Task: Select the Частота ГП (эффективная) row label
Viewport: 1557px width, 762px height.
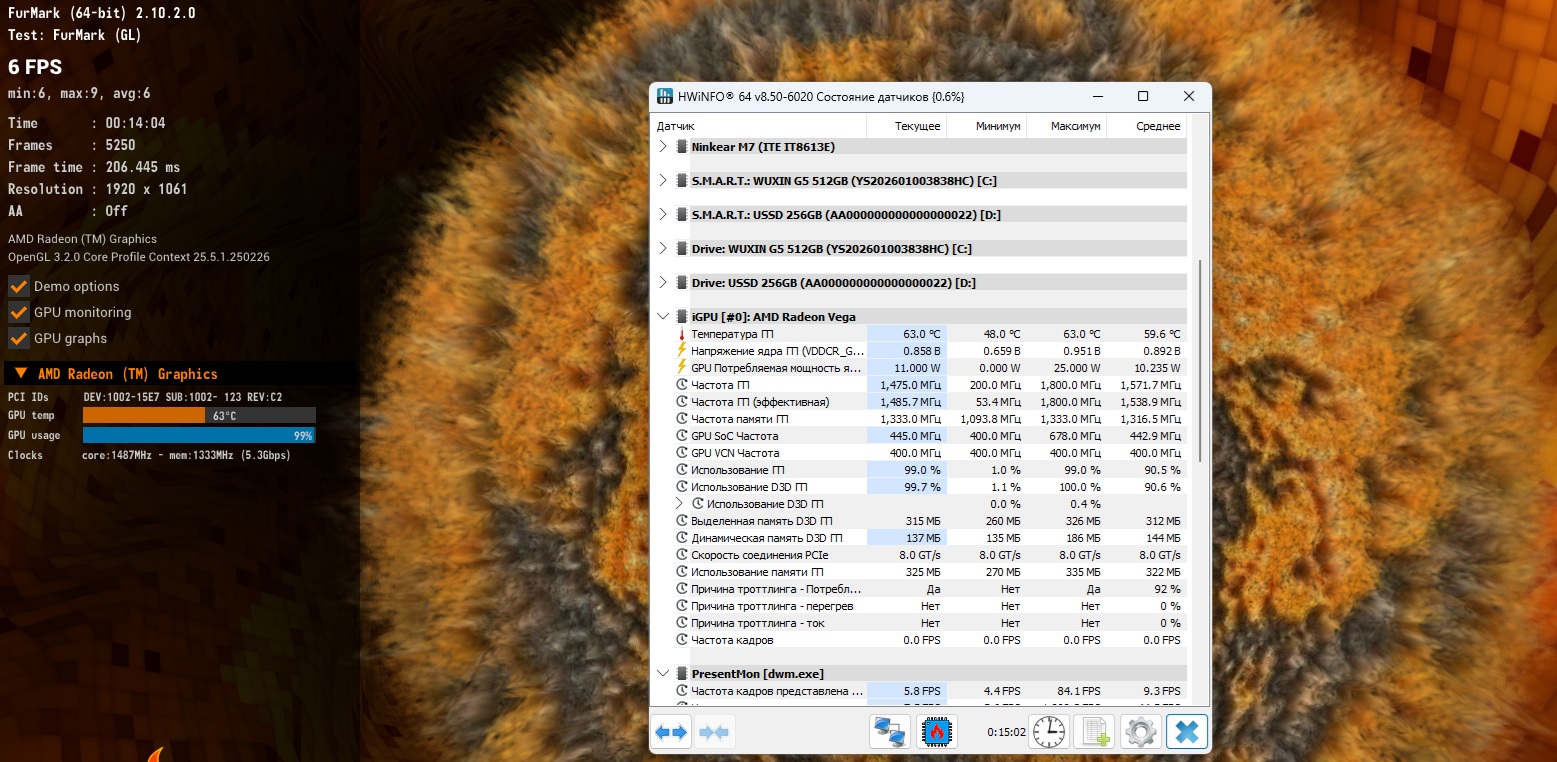Action: pos(760,402)
